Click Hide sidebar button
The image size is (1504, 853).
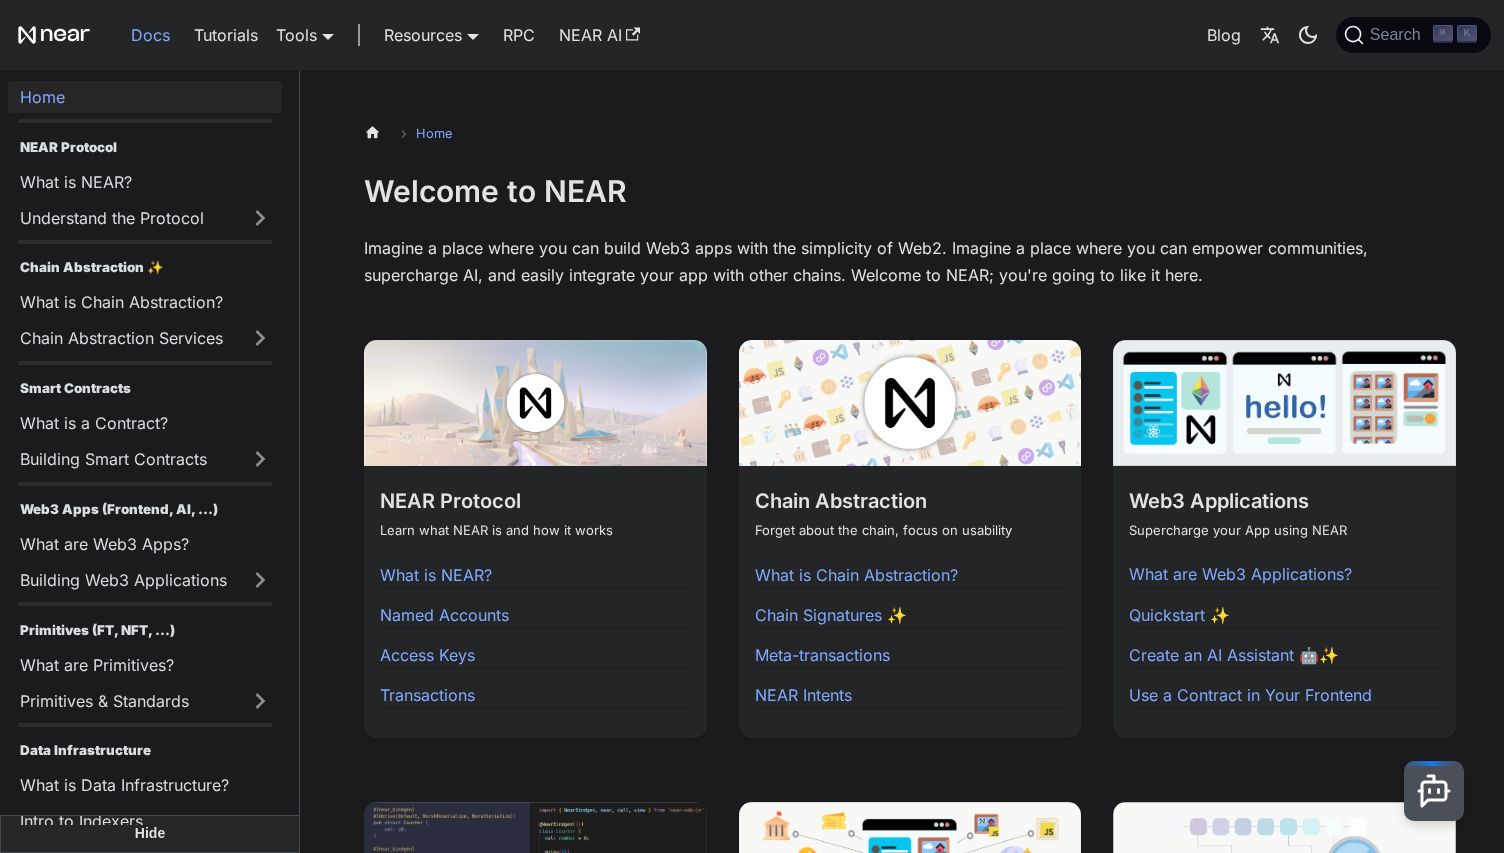[x=150, y=833]
